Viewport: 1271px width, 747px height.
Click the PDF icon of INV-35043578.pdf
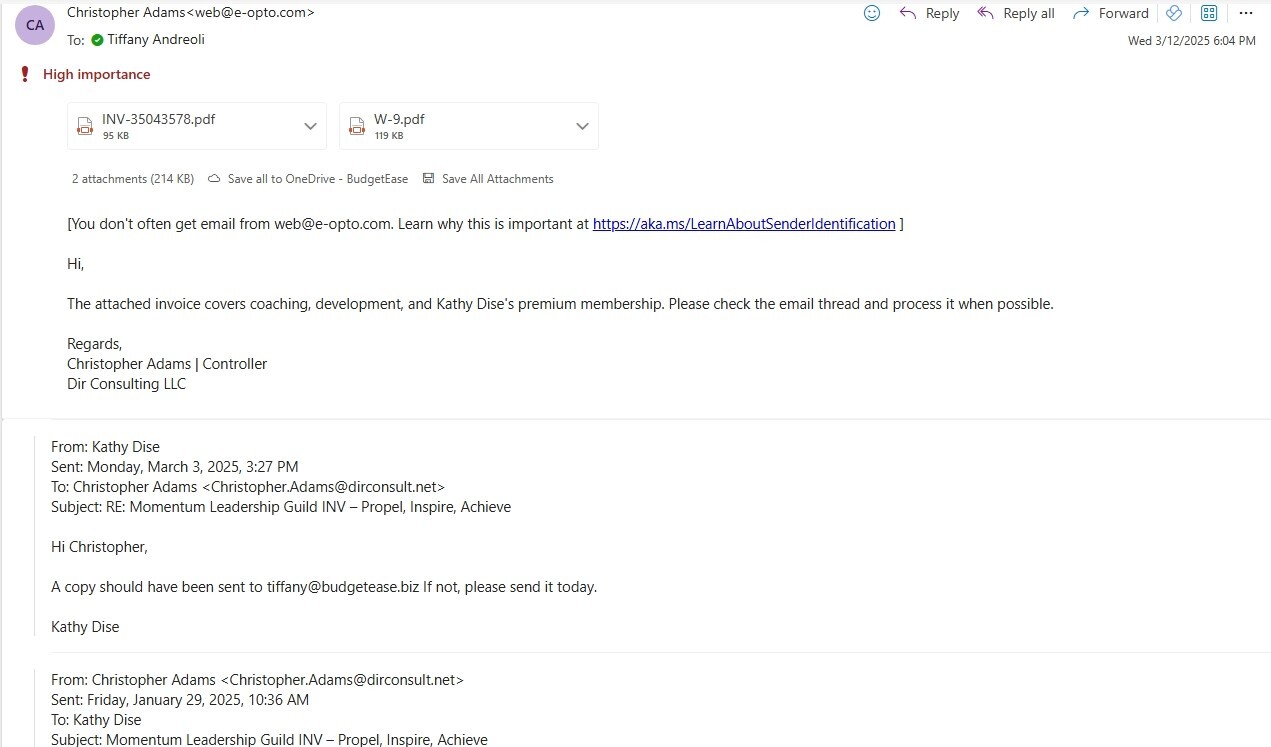point(85,126)
